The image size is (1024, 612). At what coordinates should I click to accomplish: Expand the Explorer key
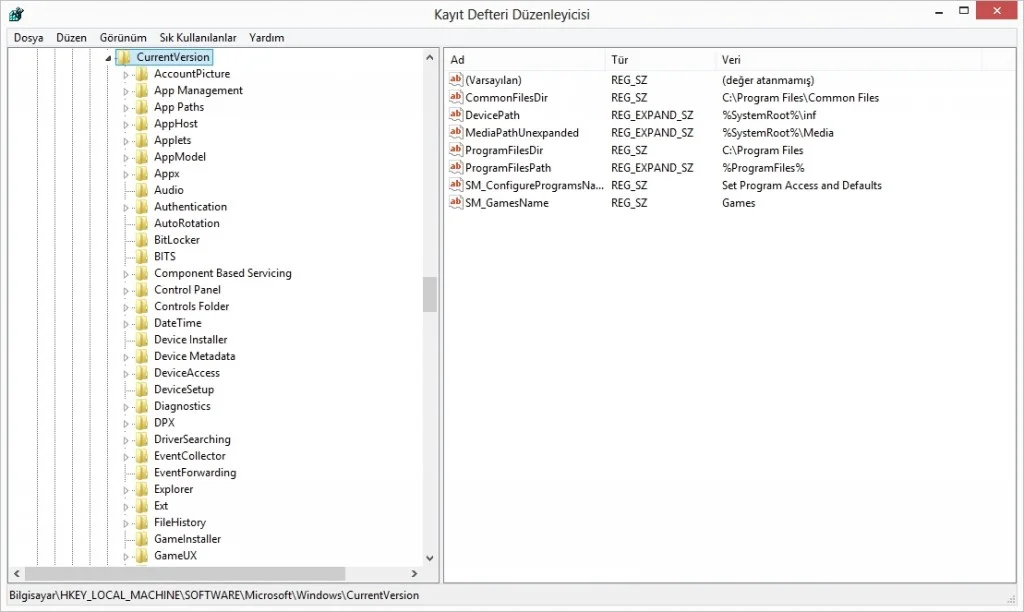126,490
